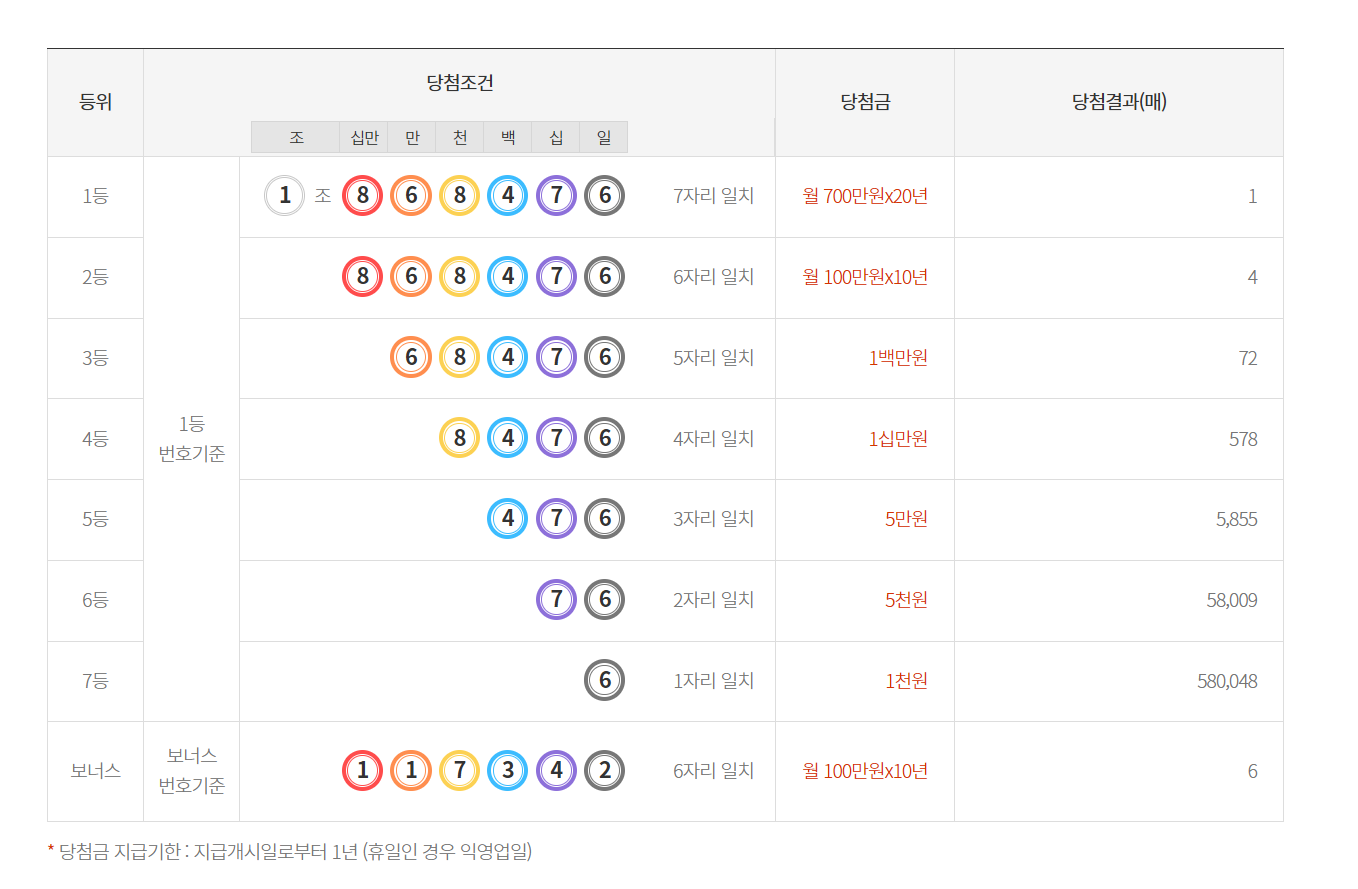Click the red 1 ball in the 보너스 row

[363, 771]
